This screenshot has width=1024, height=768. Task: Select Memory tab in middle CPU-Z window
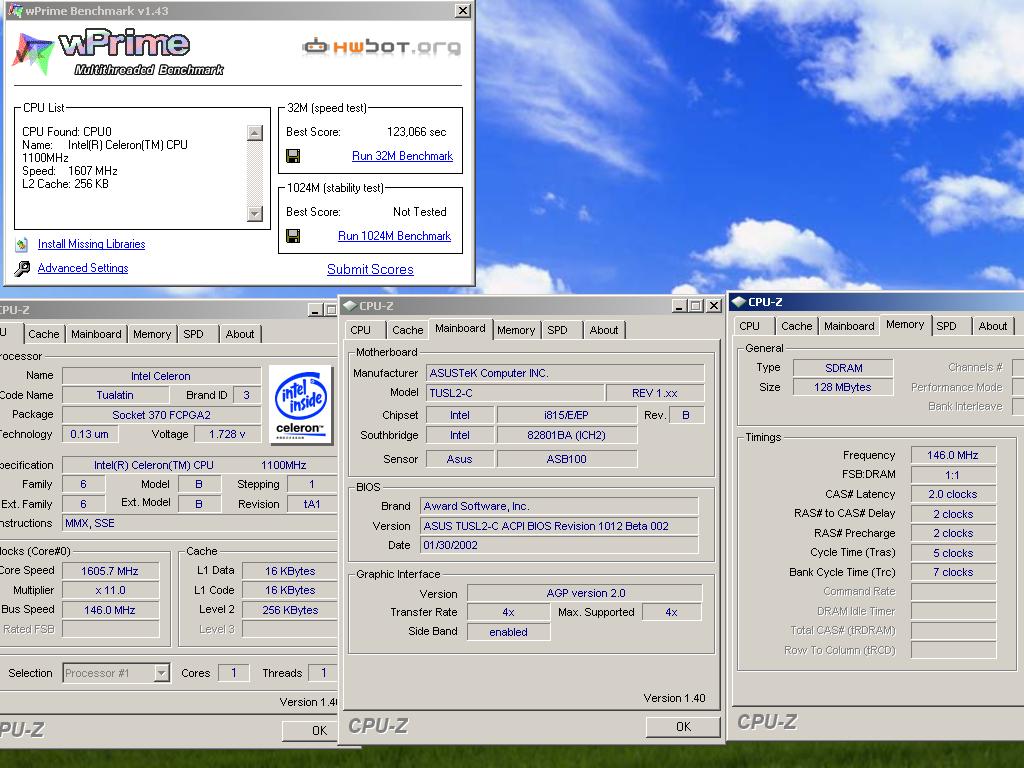516,330
